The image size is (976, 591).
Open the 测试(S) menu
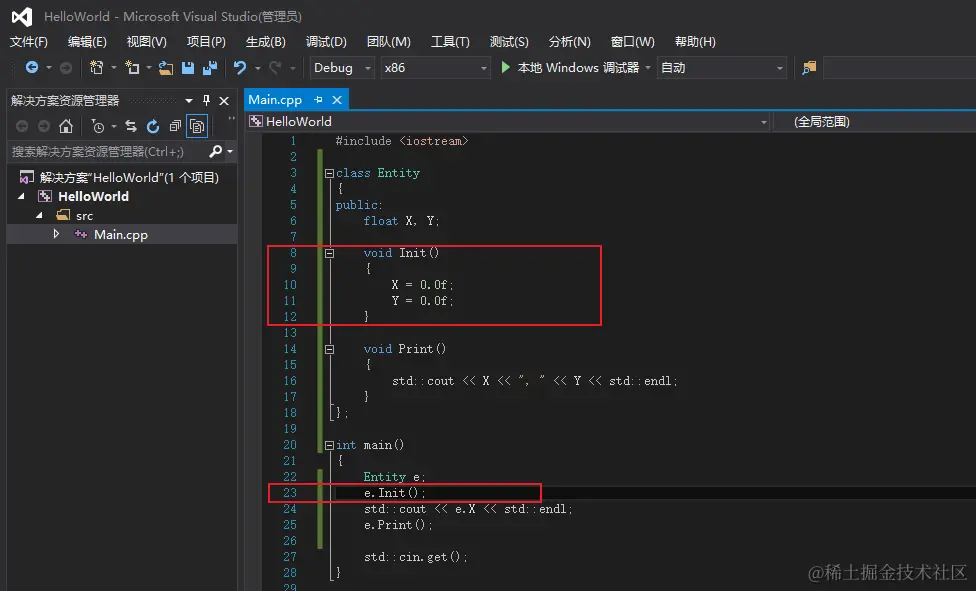coord(509,42)
